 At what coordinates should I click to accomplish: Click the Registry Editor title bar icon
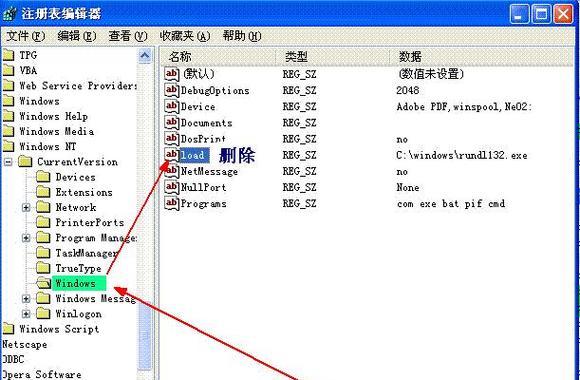10,14
